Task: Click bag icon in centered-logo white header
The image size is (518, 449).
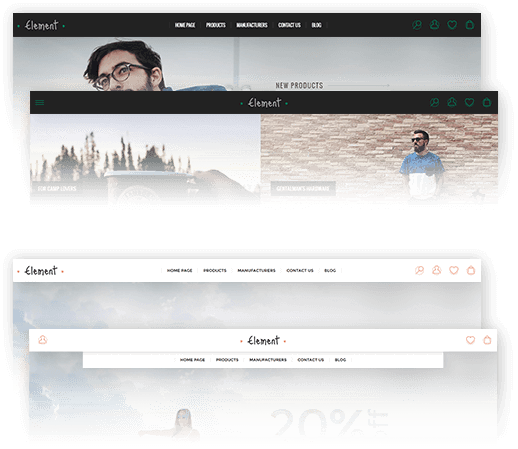Action: (487, 340)
